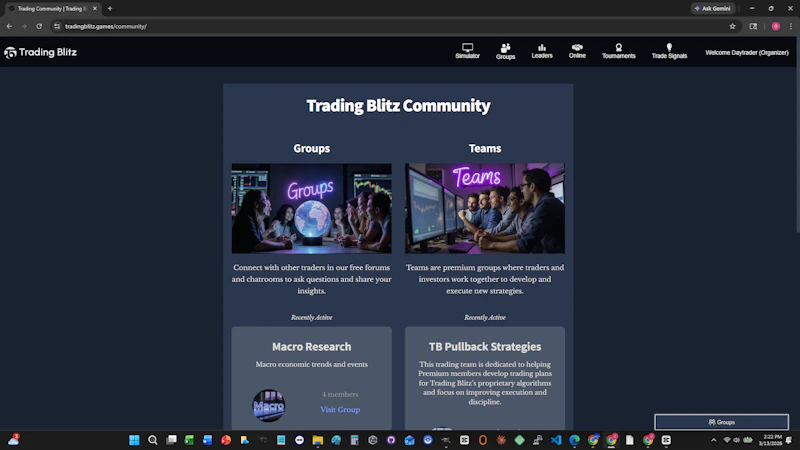The width and height of the screenshot is (800, 450).
Task: Click the "4 members" text
Action: coord(340,394)
